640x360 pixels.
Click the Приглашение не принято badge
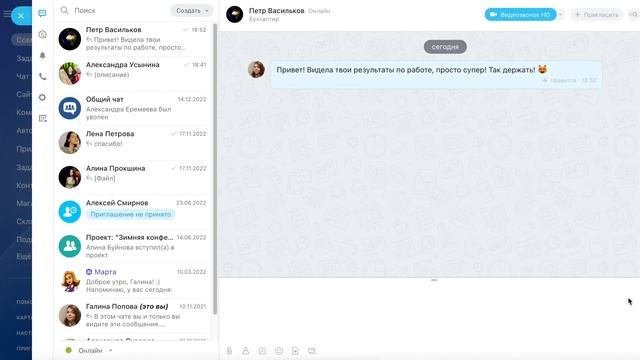click(x=131, y=214)
